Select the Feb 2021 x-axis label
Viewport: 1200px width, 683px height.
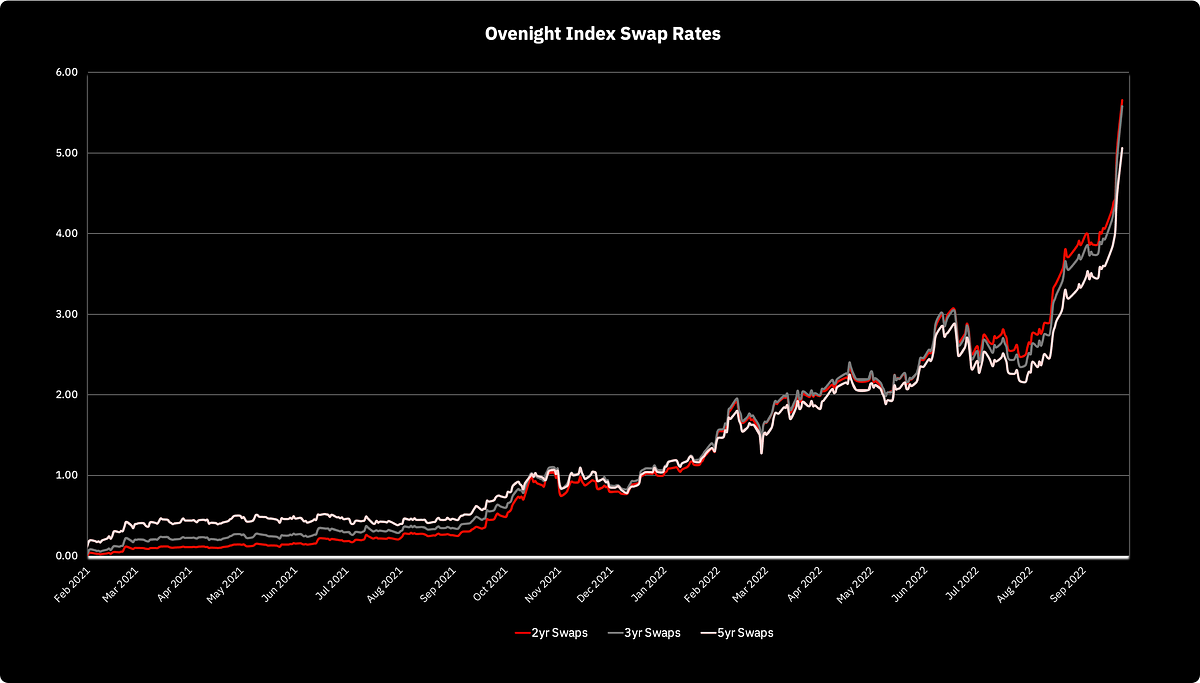[x=71, y=582]
